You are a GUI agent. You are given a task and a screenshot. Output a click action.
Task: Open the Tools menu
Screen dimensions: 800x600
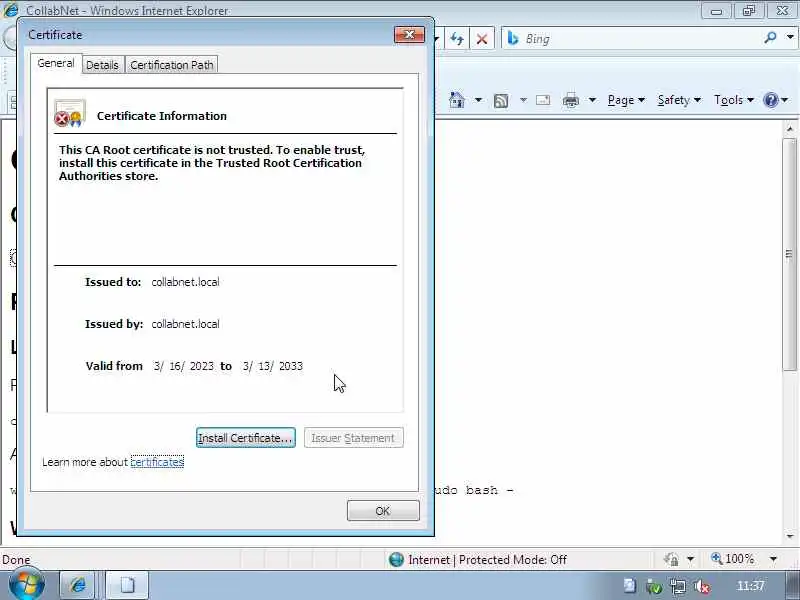[x=733, y=100]
